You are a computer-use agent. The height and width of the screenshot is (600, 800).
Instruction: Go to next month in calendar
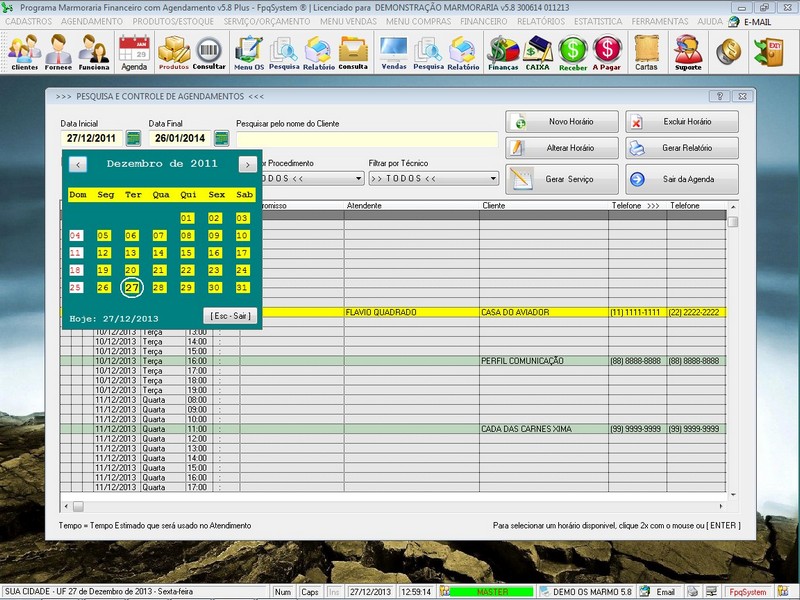point(247,163)
